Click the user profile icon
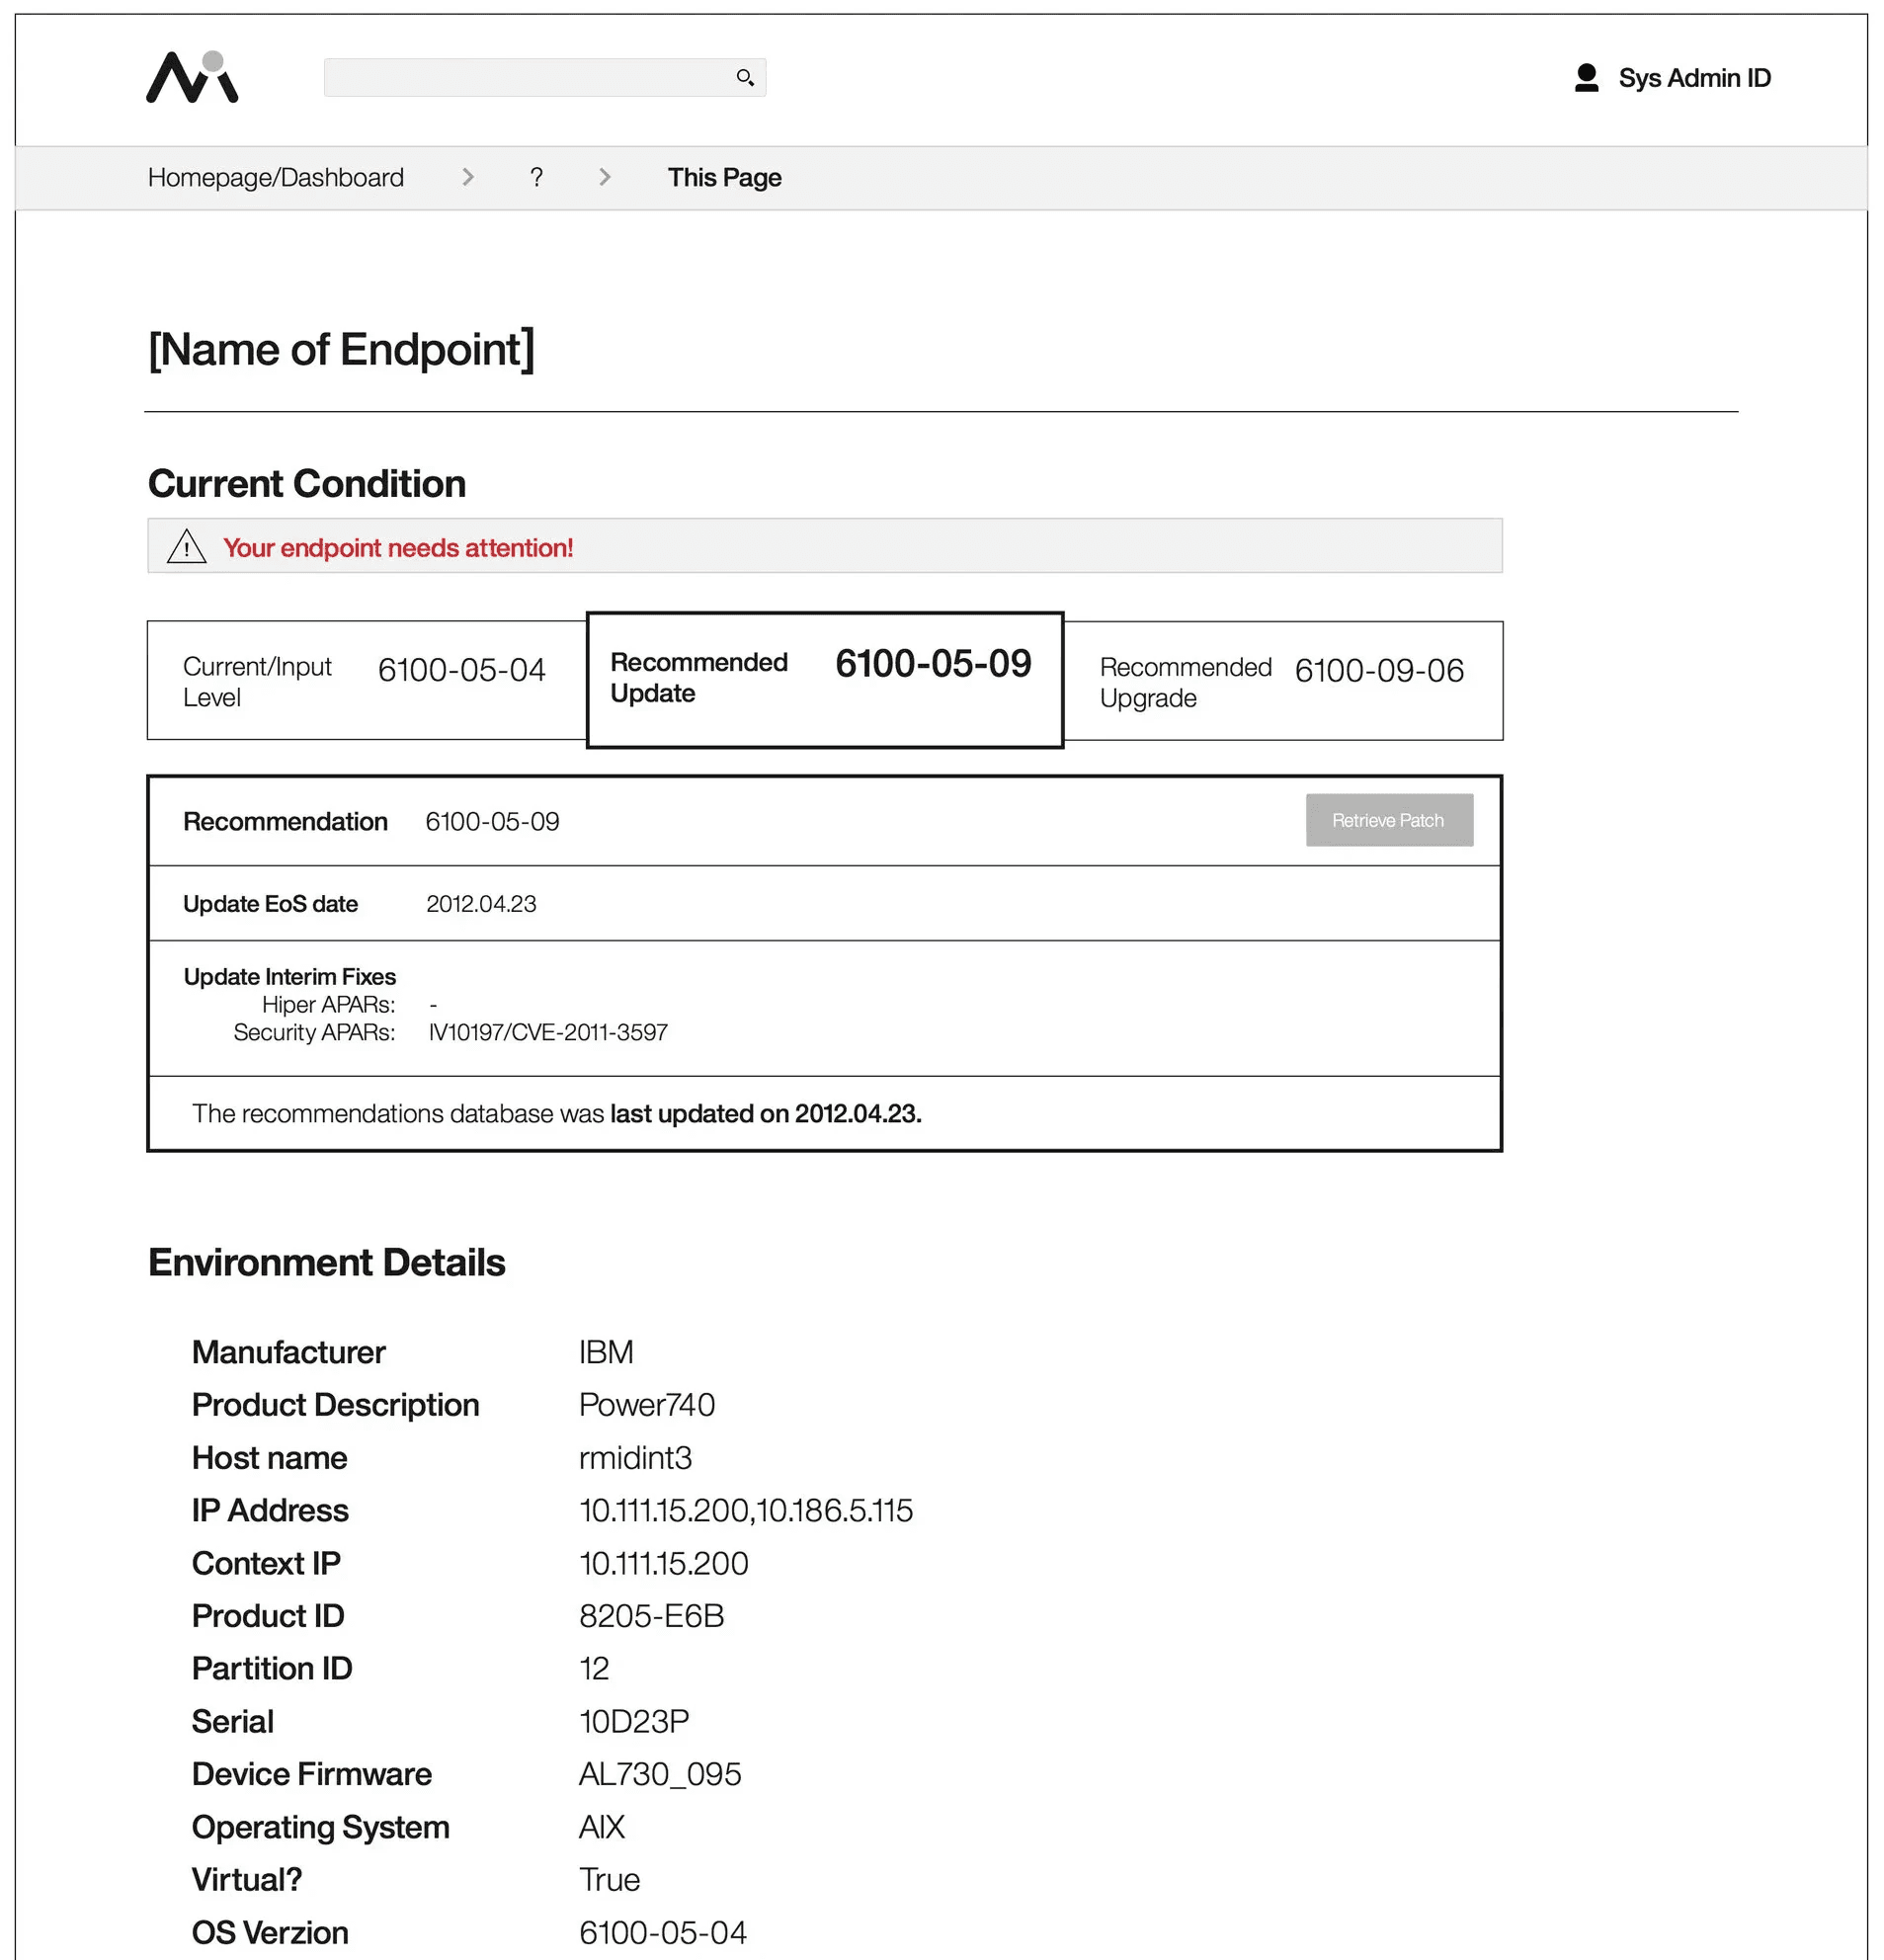The width and height of the screenshot is (1884, 1960). [x=1586, y=77]
